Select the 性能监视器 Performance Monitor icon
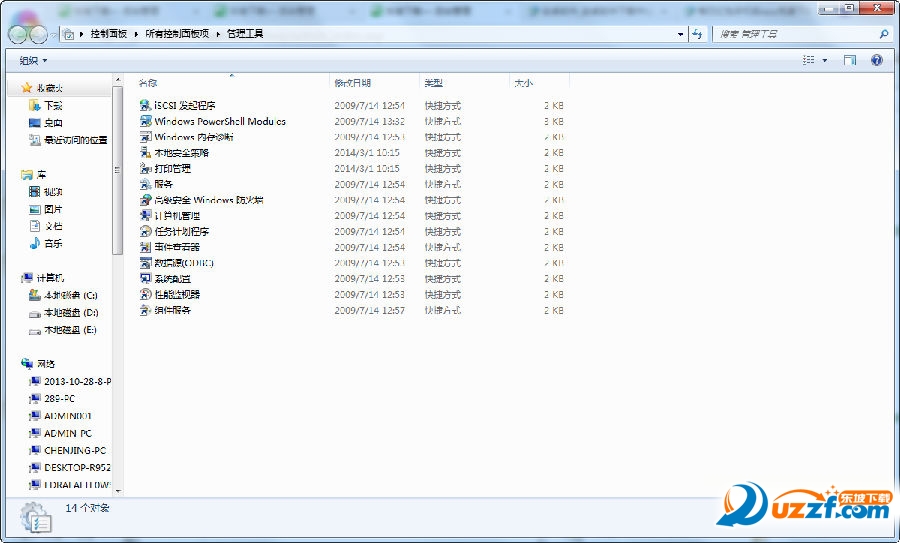Image resolution: width=900 pixels, height=543 pixels. point(145,295)
